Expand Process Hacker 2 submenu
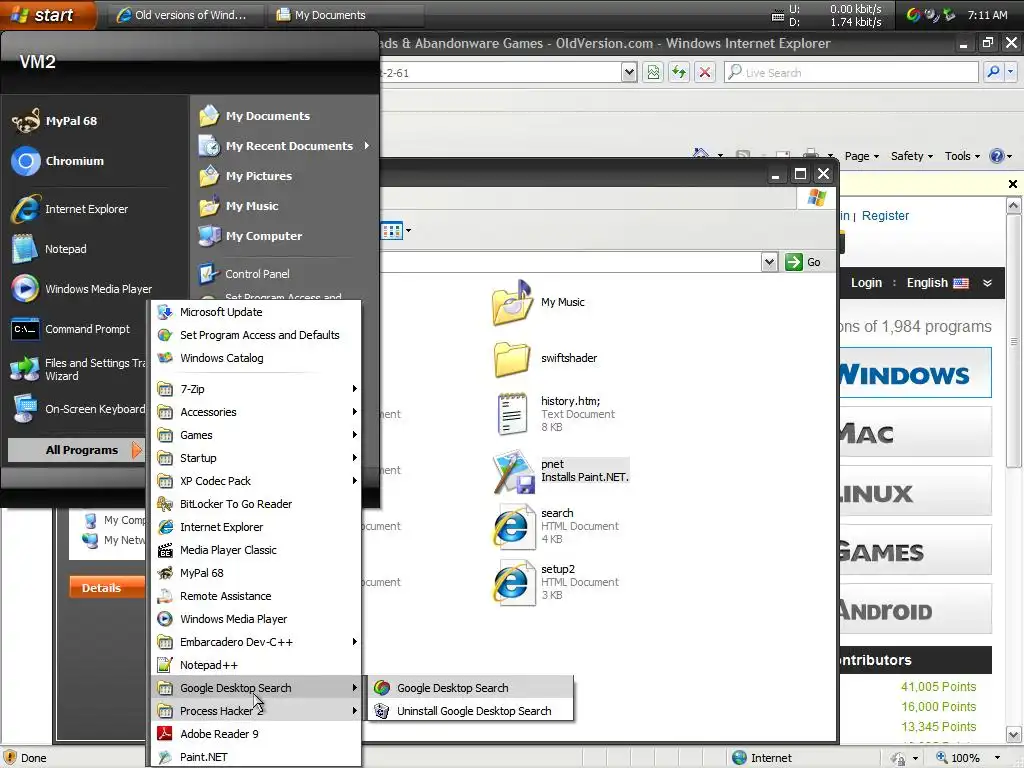This screenshot has height=768, width=1024. click(256, 711)
